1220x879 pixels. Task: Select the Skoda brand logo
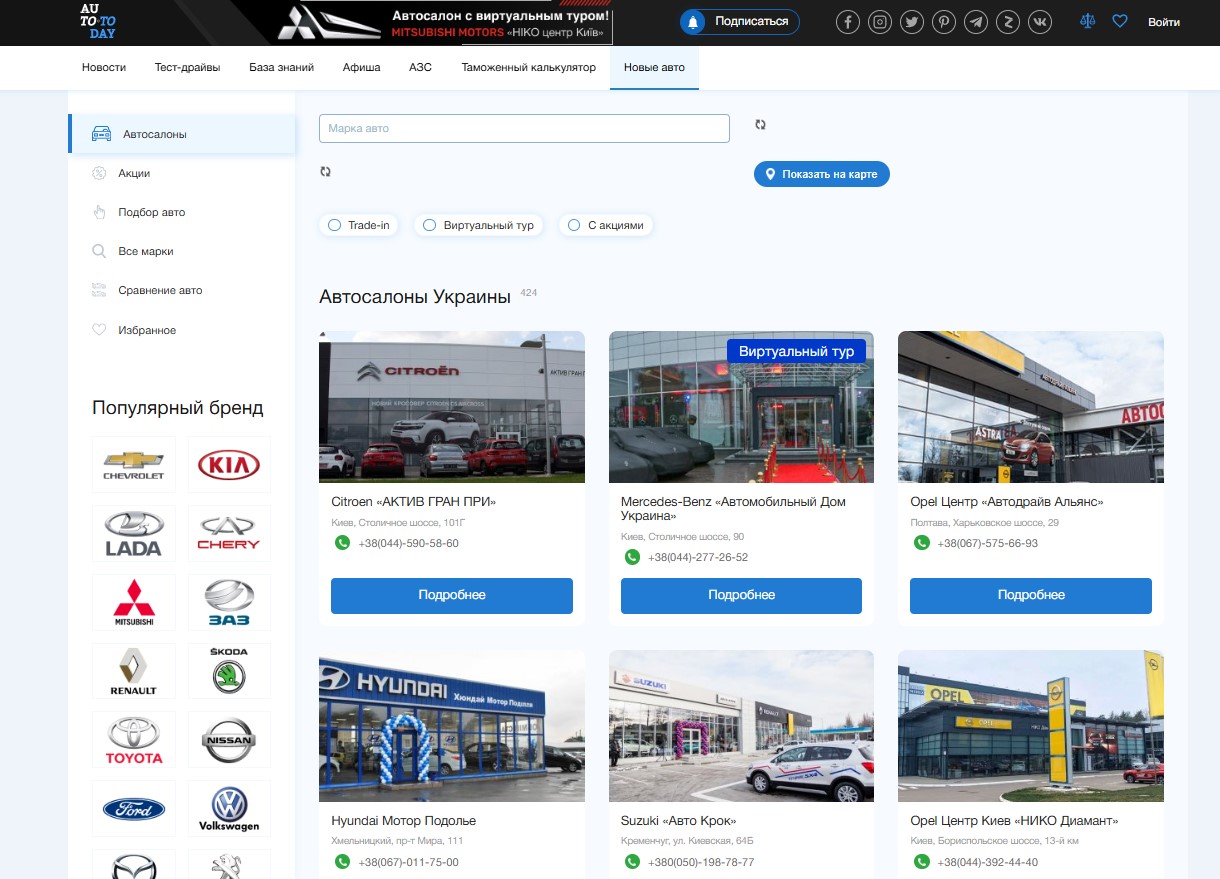[229, 671]
